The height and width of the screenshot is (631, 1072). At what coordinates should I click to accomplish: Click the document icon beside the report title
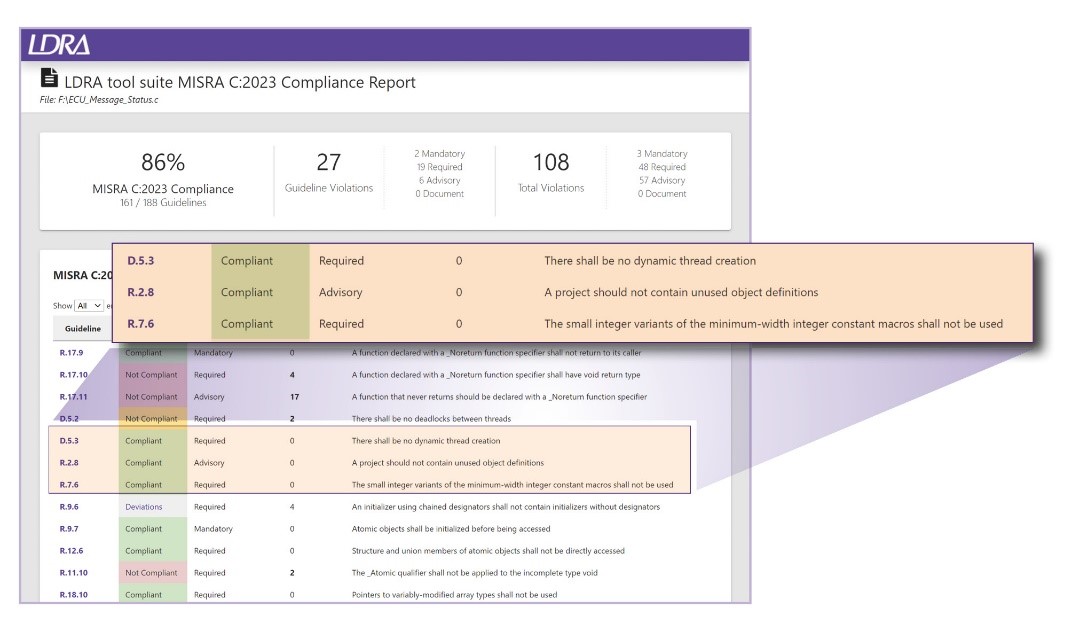[x=49, y=80]
